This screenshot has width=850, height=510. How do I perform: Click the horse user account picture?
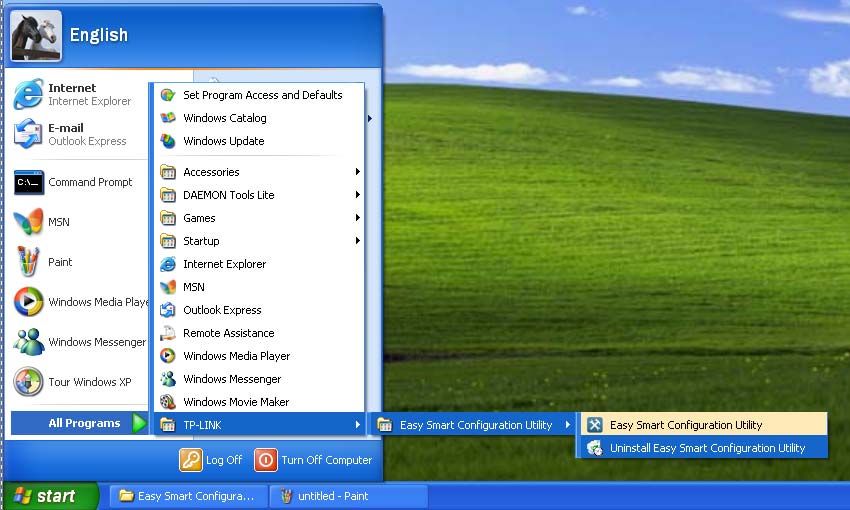pyautogui.click(x=36, y=36)
